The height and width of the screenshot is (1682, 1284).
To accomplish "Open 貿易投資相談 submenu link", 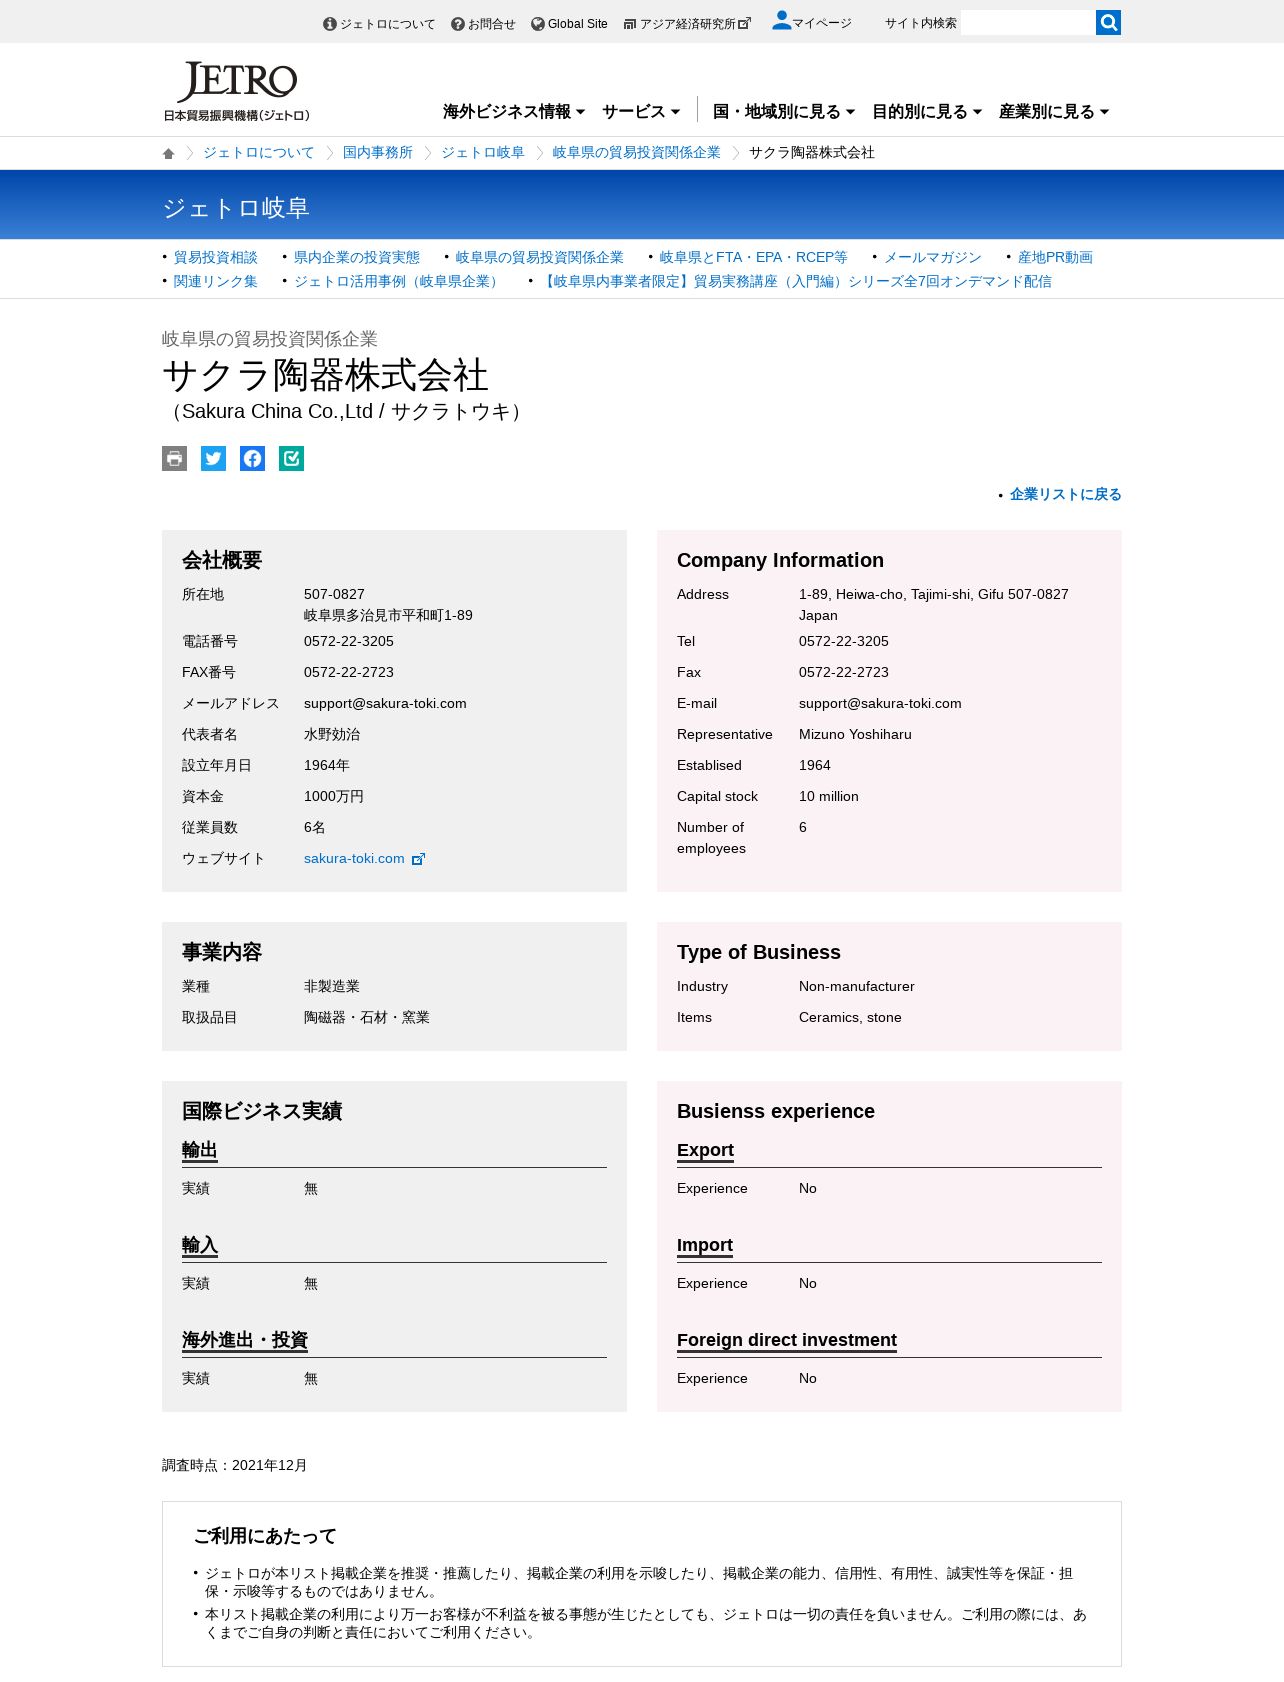I will click(x=216, y=258).
